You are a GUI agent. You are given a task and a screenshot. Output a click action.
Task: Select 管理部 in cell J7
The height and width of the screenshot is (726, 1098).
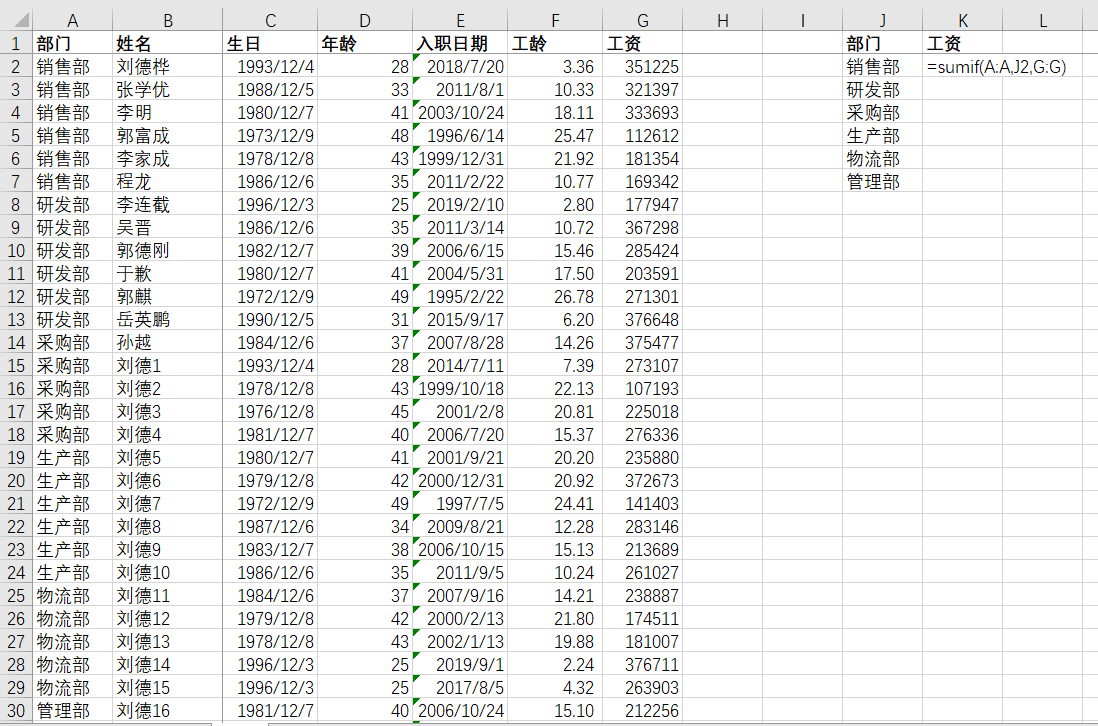tap(873, 182)
